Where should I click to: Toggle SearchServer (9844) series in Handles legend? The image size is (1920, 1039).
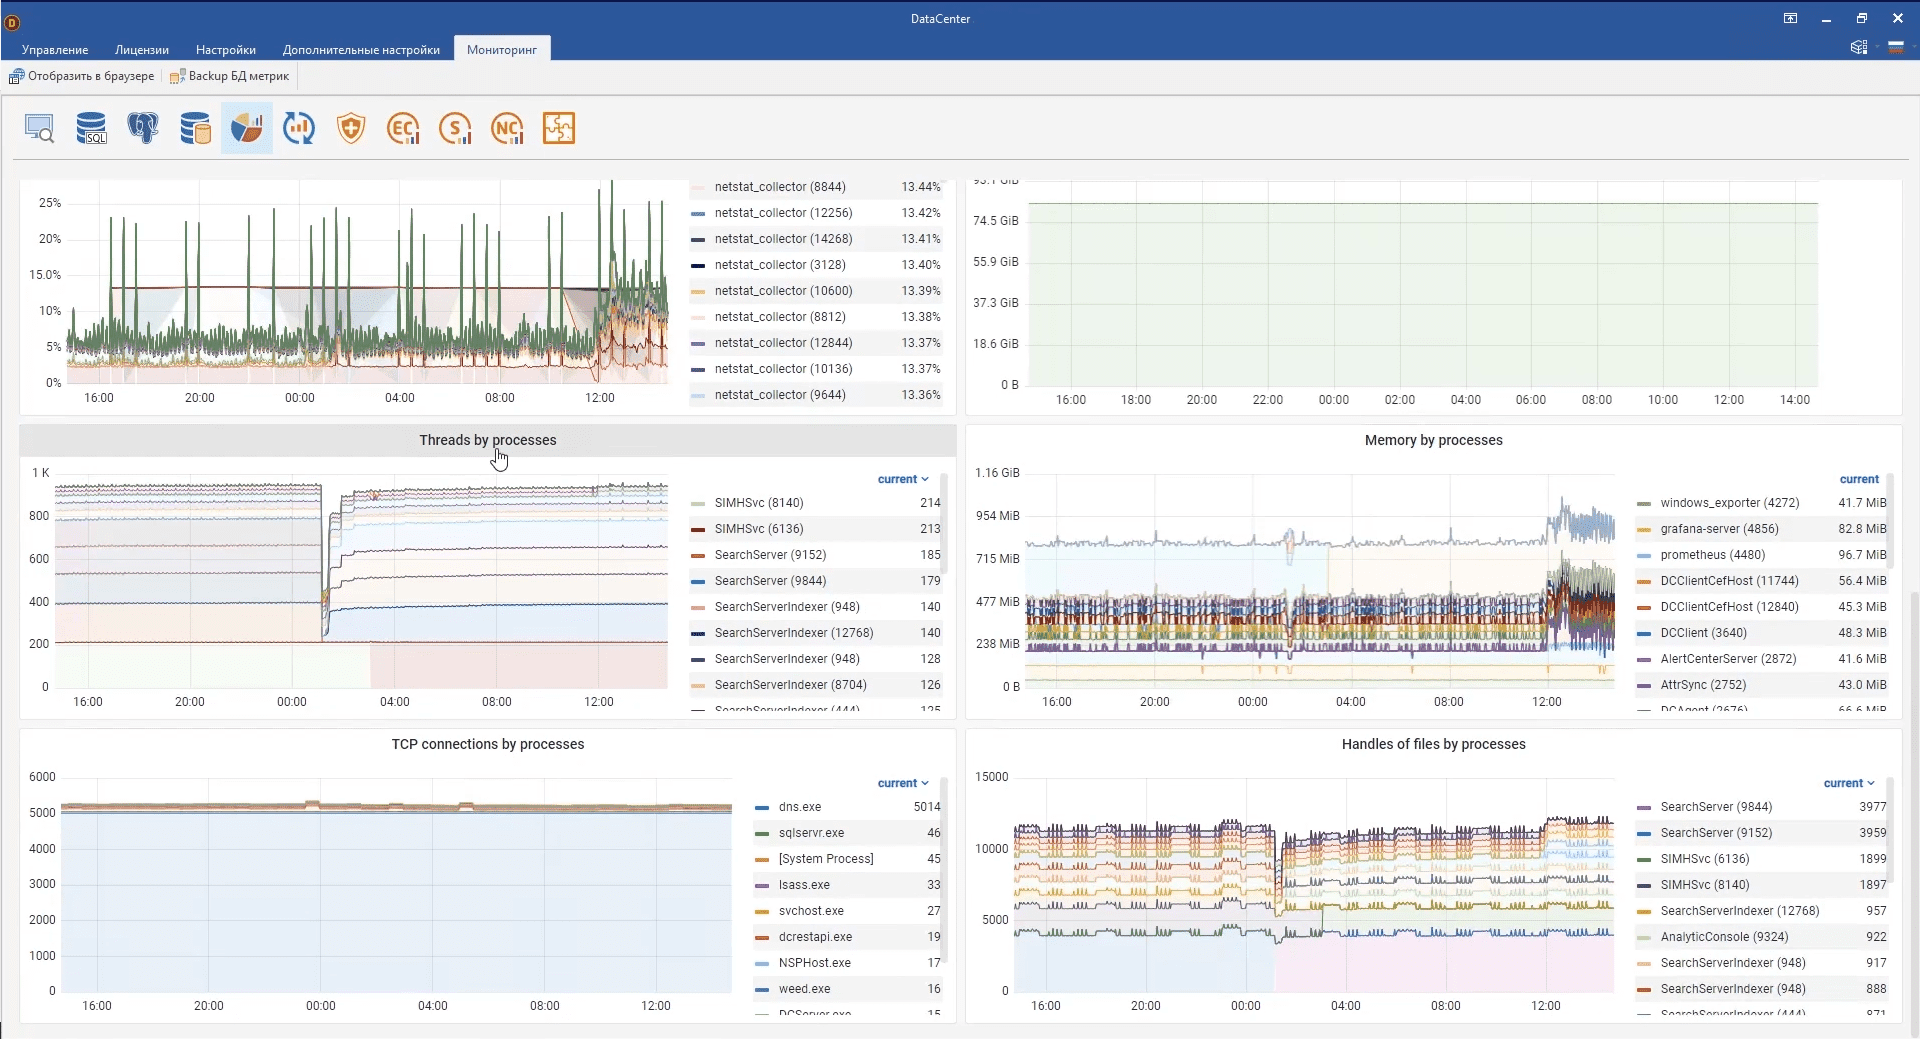coord(1716,807)
